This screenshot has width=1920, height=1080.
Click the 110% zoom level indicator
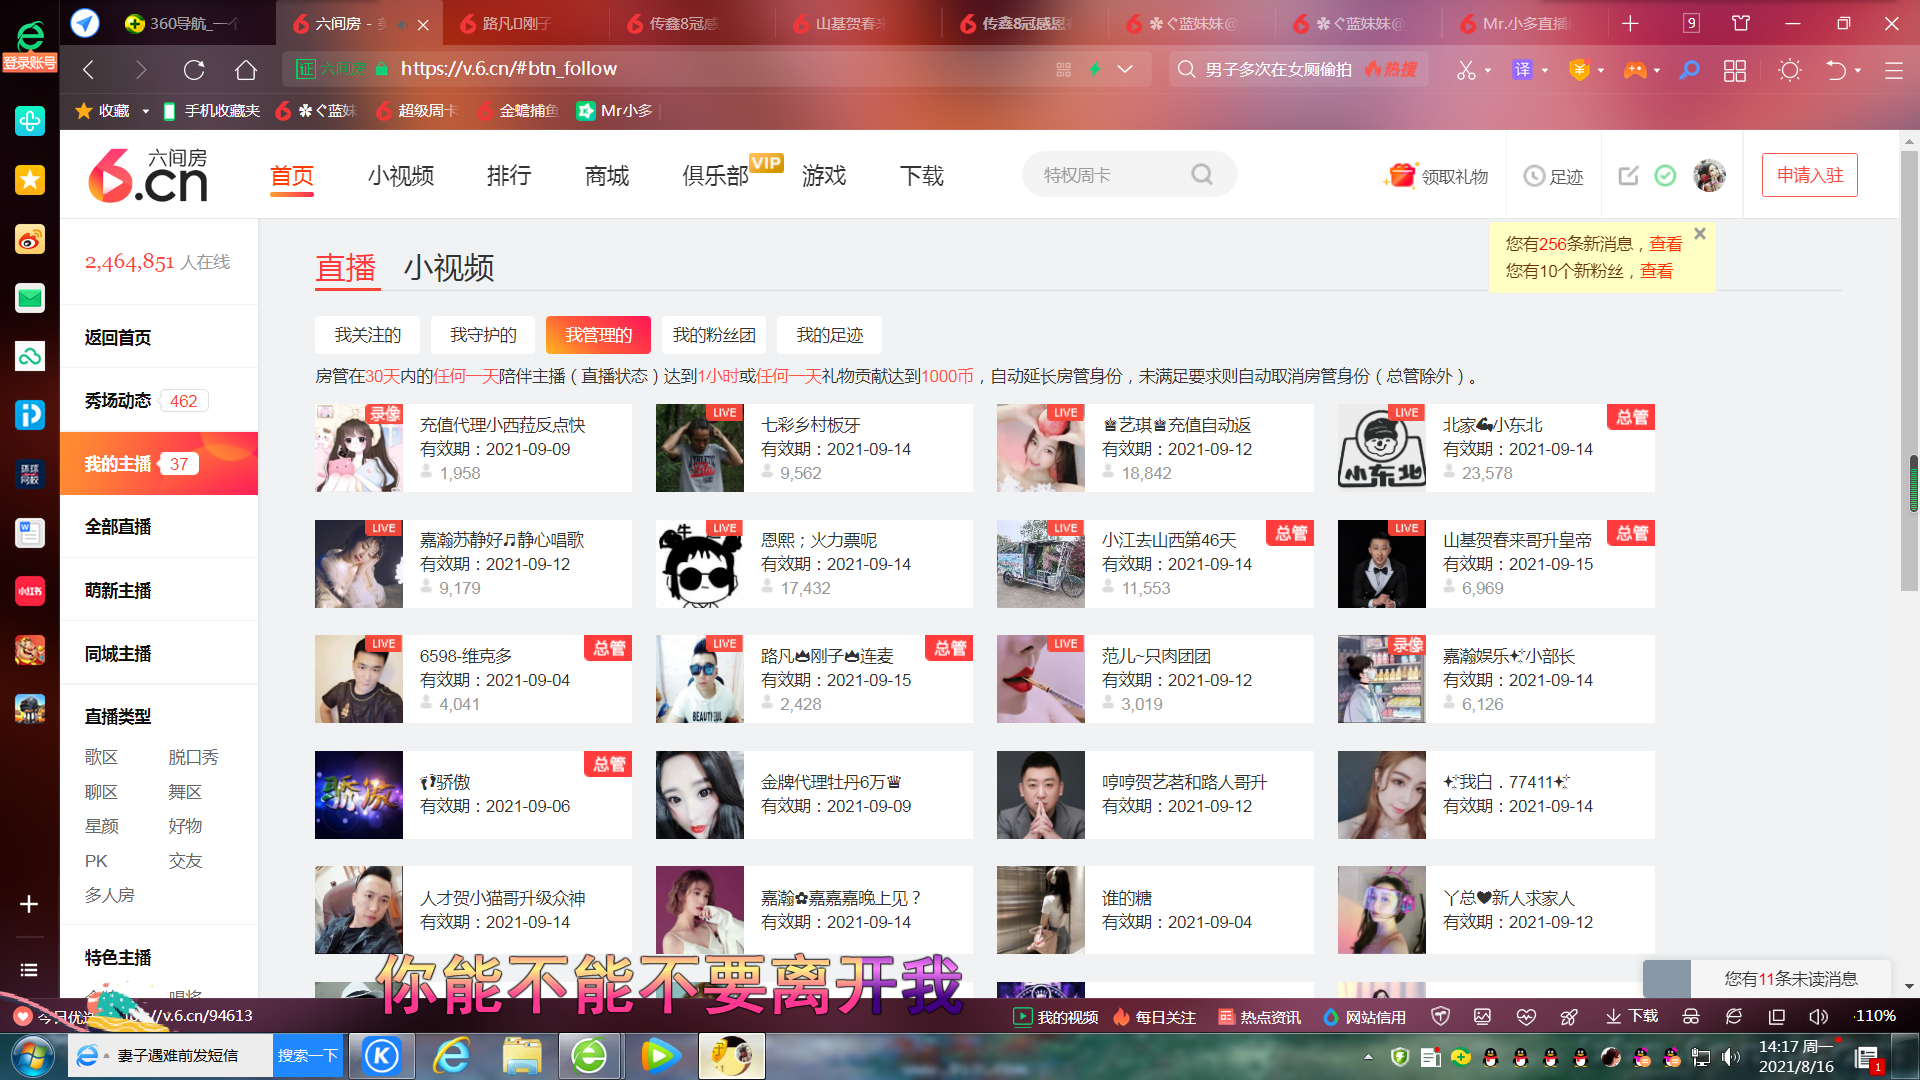[x=1876, y=1016]
